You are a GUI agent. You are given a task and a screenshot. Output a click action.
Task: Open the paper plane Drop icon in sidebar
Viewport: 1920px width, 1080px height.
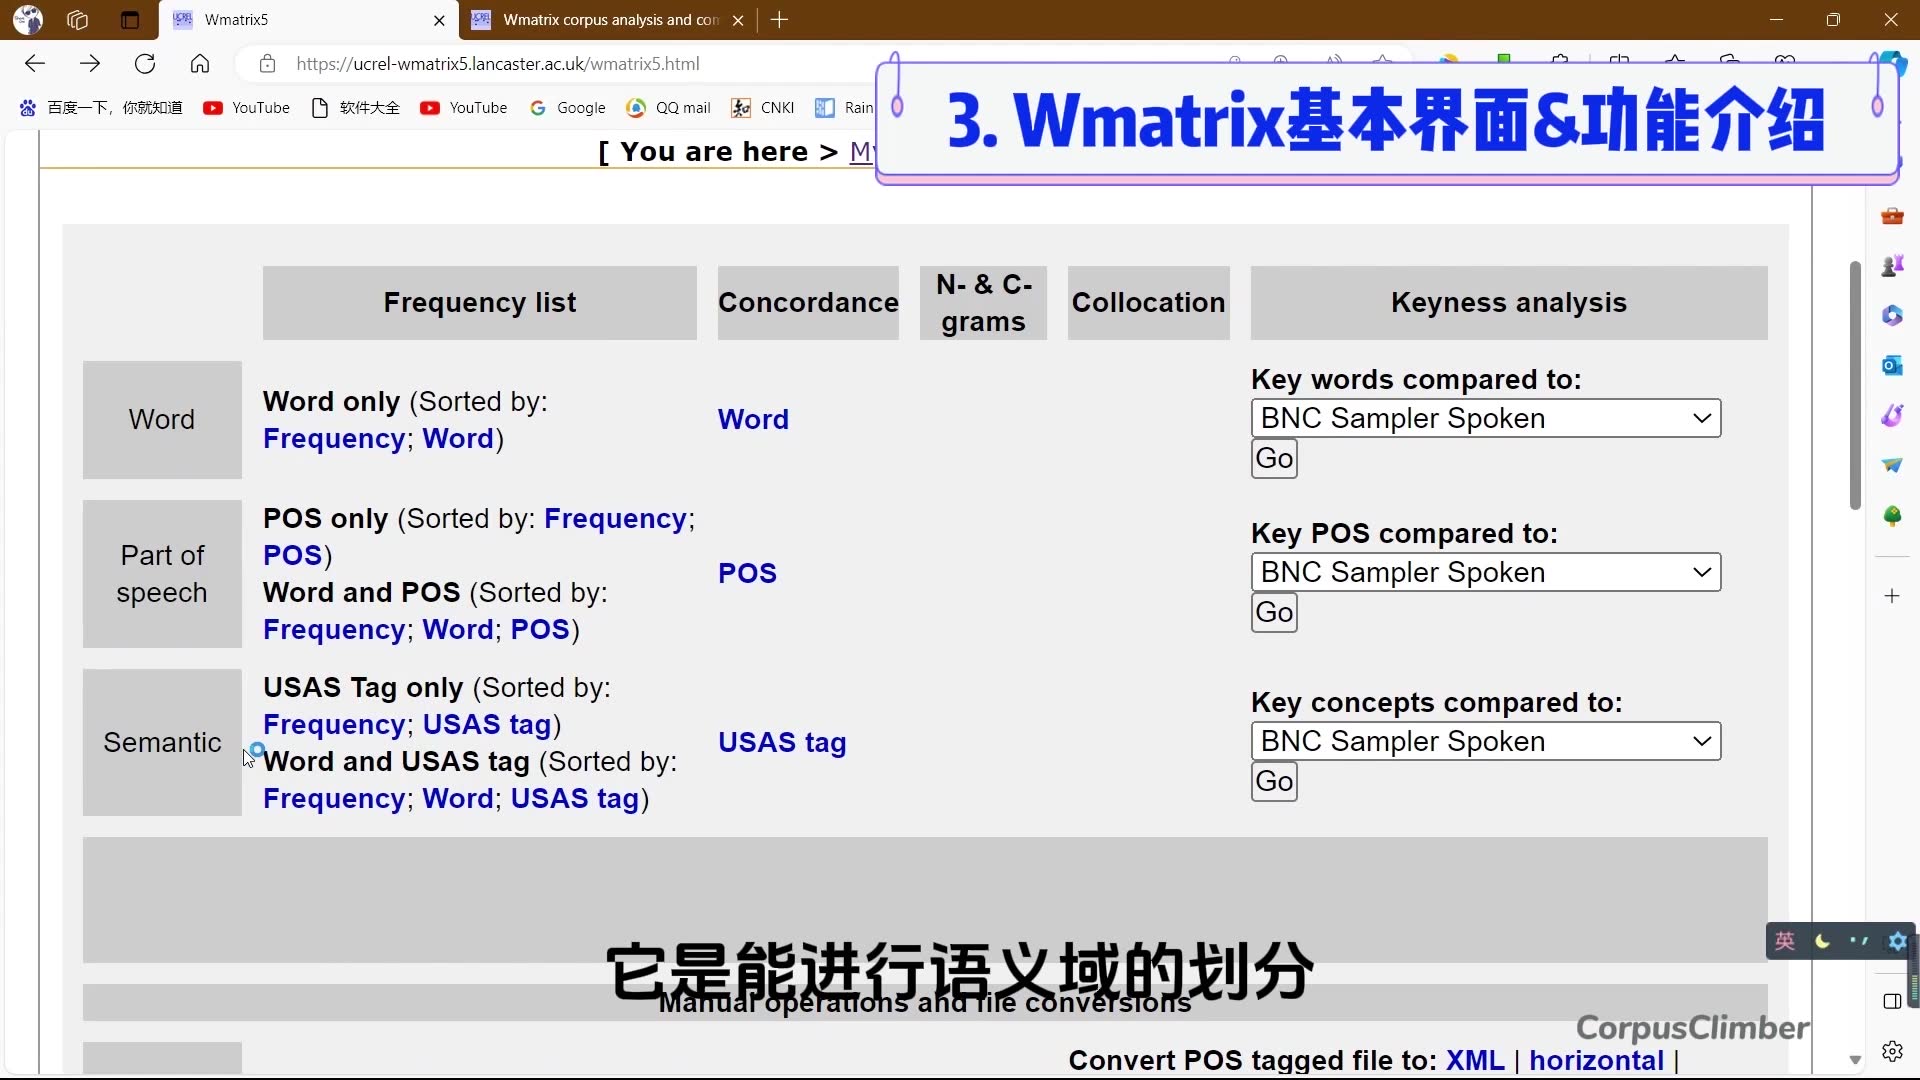coord(1893,465)
